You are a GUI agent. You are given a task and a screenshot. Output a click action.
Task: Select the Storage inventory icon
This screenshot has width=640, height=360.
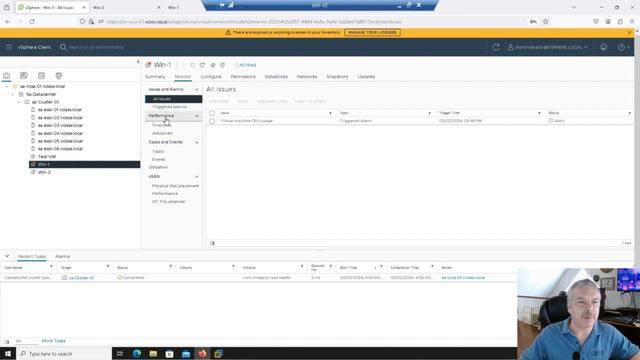[x=41, y=76]
